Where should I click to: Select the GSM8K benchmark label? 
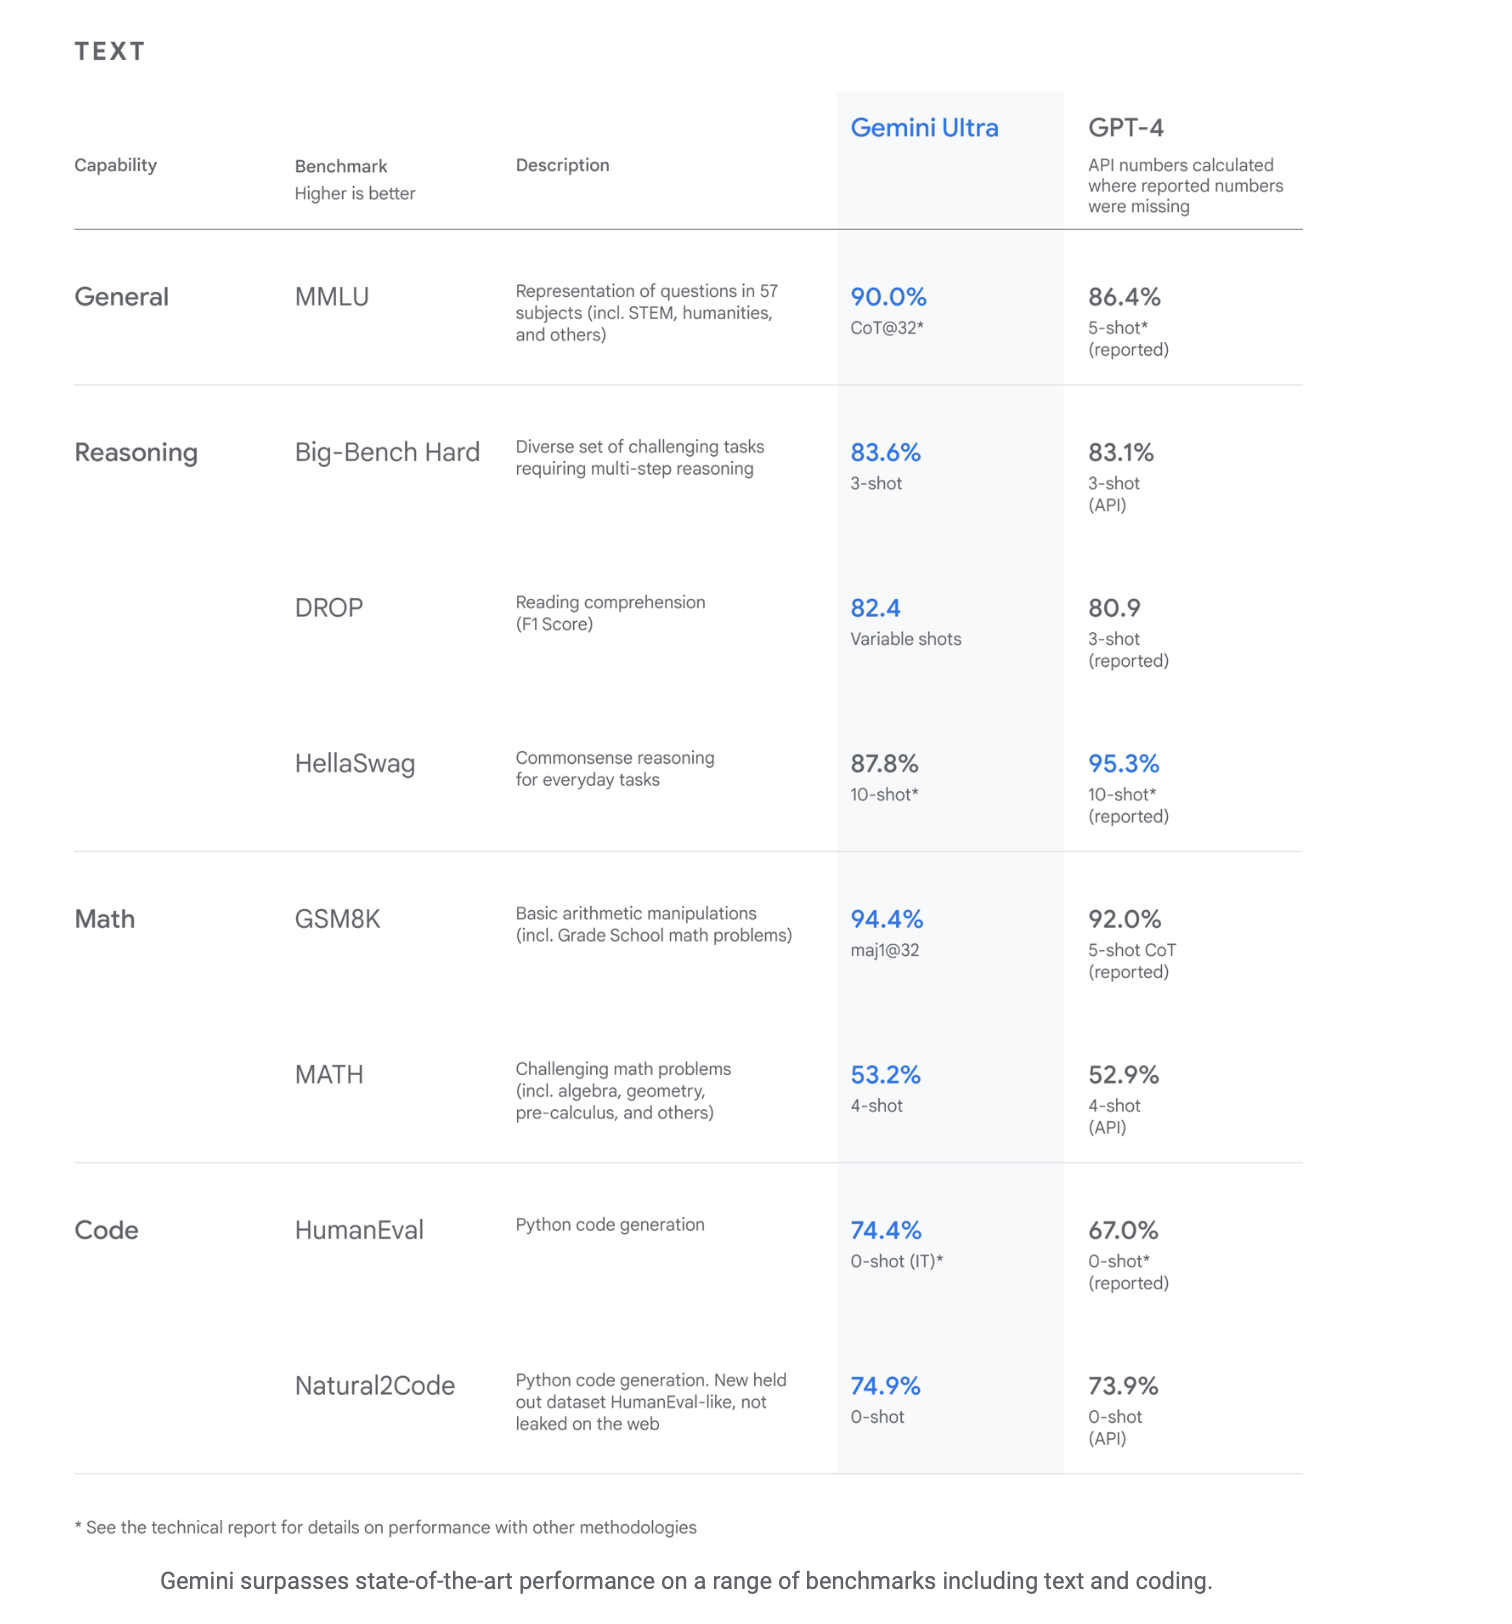338,919
